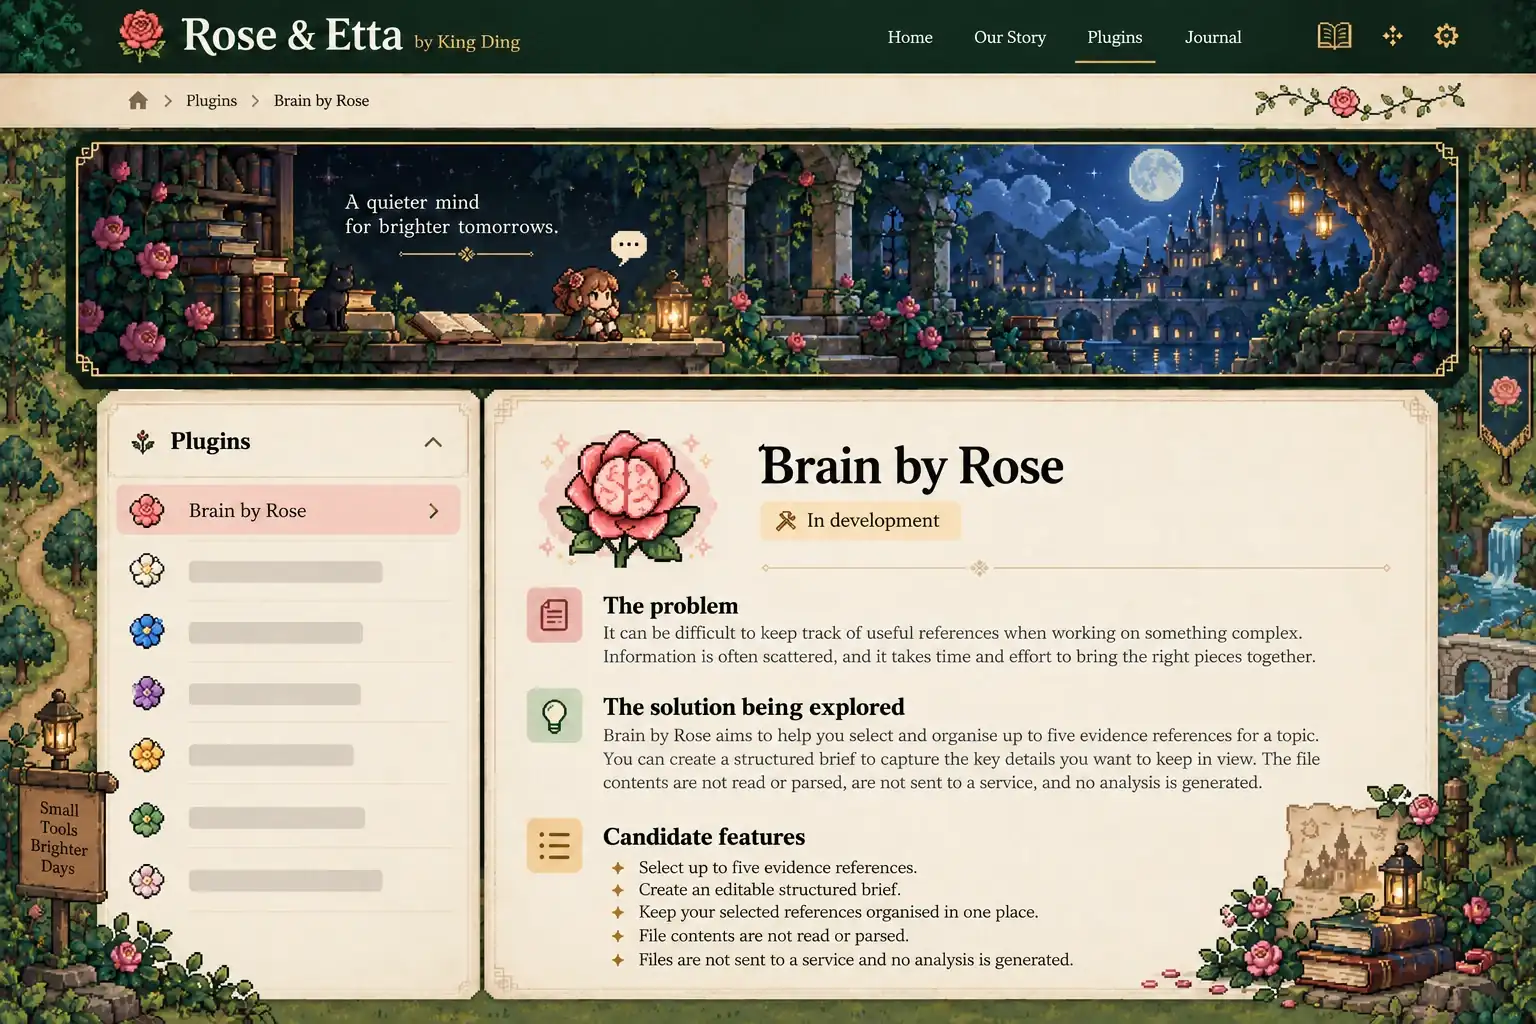Click the red rose icon beside Brain by Rose
The width and height of the screenshot is (1536, 1024).
click(147, 510)
